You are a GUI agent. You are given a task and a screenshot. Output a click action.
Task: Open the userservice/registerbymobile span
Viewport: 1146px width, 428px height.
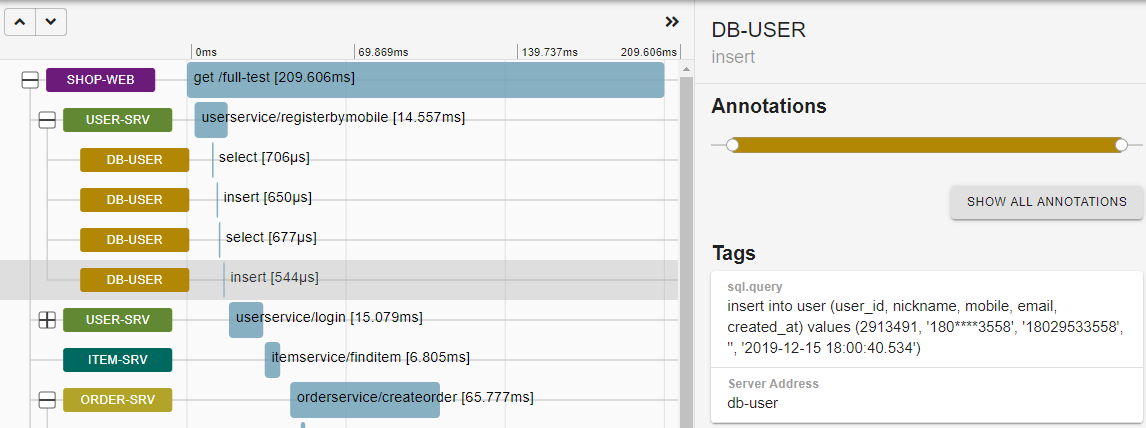[211, 119]
